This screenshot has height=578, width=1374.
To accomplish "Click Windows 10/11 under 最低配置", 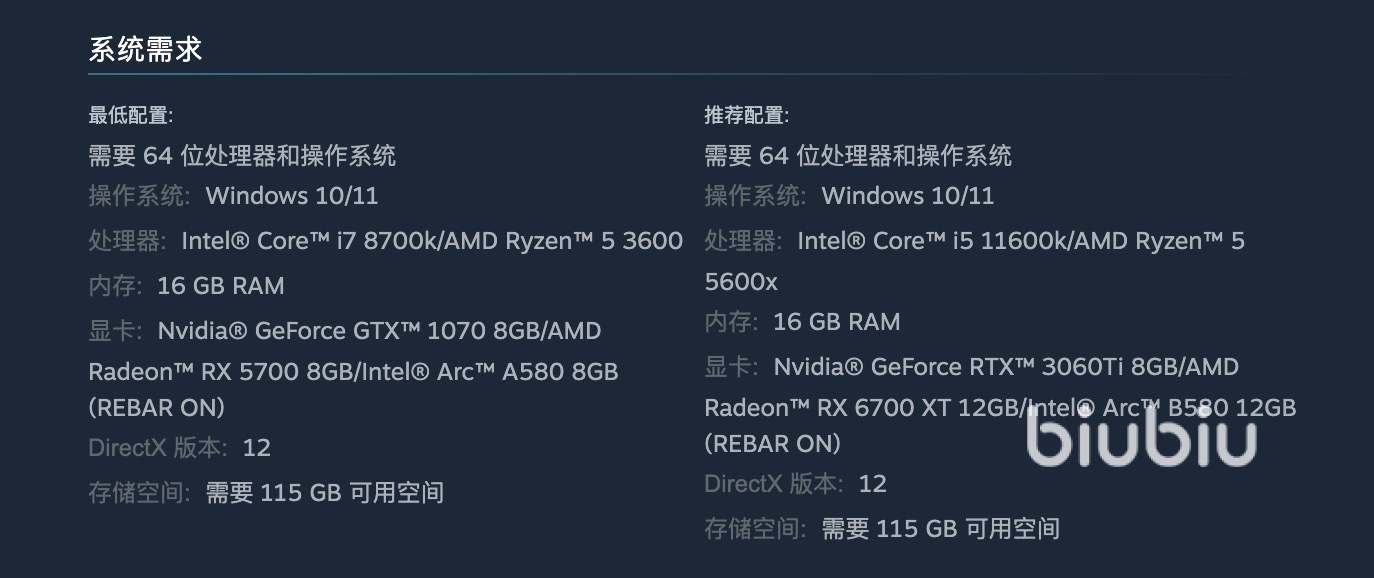I will [x=292, y=195].
